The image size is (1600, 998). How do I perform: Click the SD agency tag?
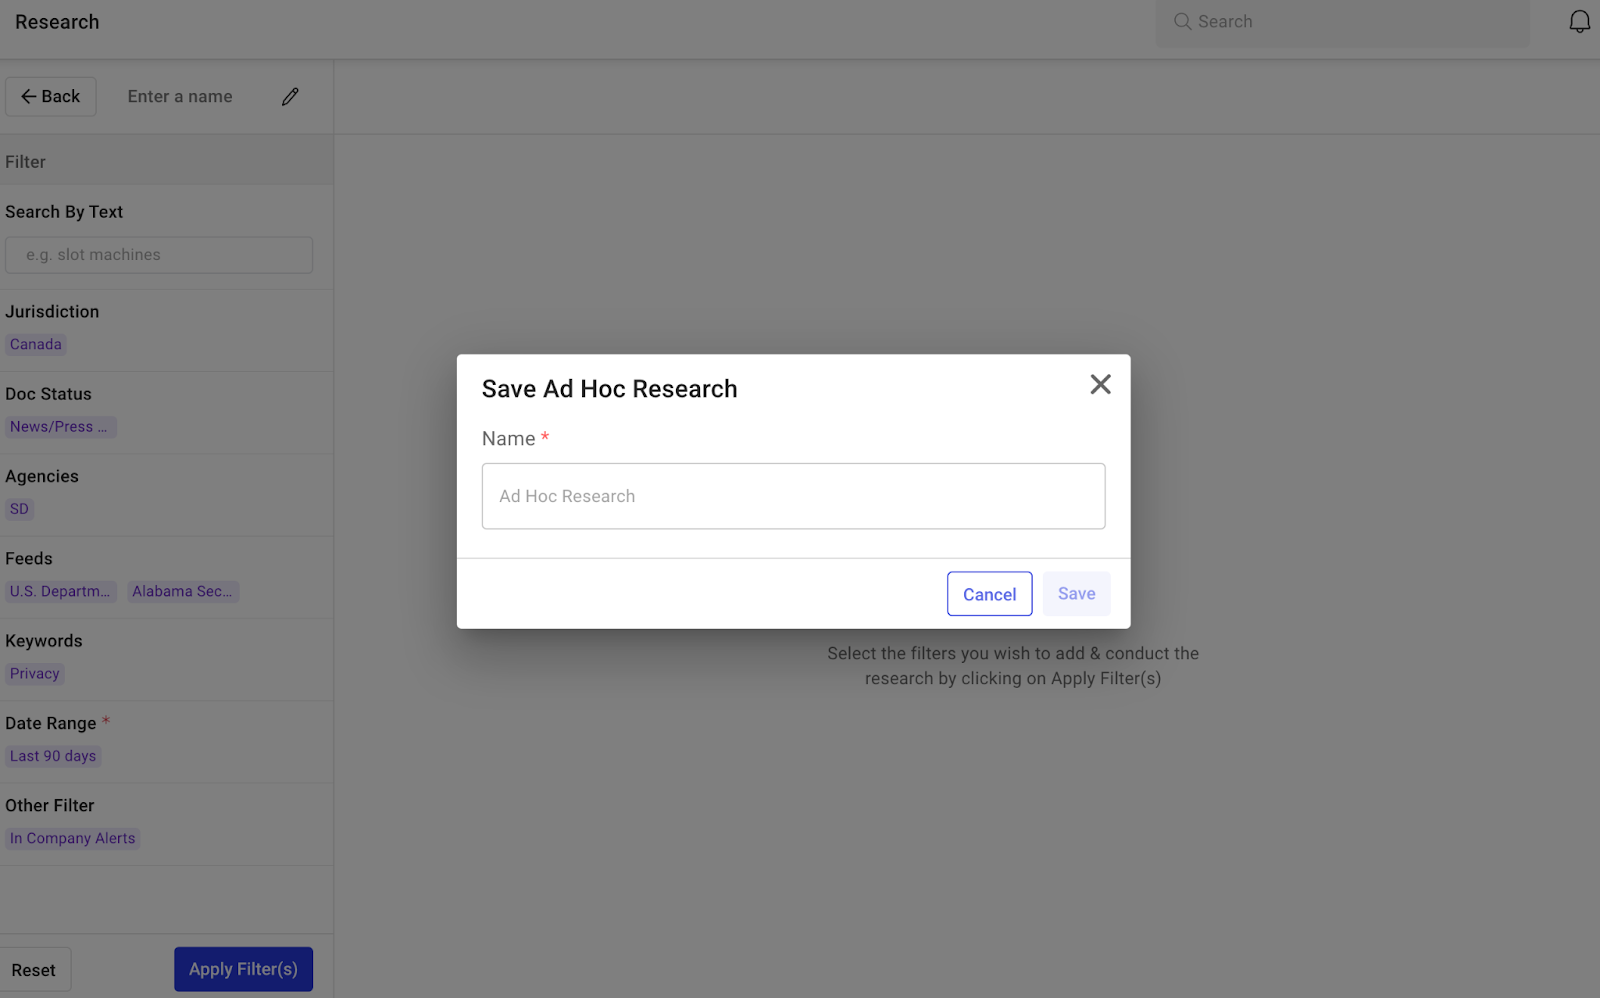coord(19,509)
